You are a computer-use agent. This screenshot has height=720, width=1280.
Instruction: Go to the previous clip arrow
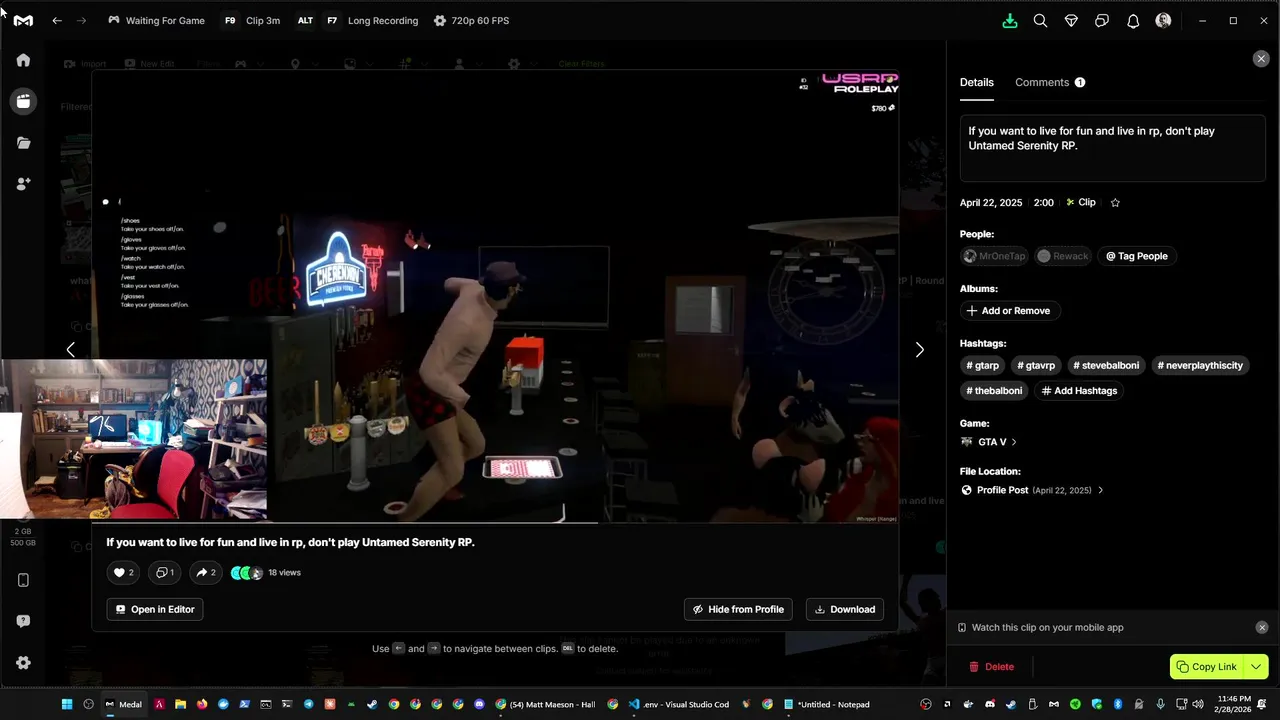pyautogui.click(x=70, y=349)
